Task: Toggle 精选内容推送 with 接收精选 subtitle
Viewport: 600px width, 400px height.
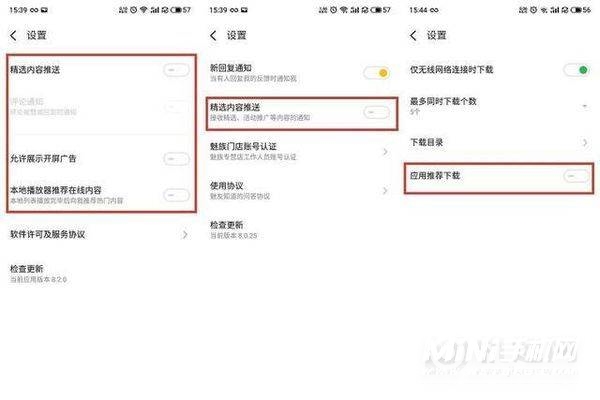Action: pos(377,112)
